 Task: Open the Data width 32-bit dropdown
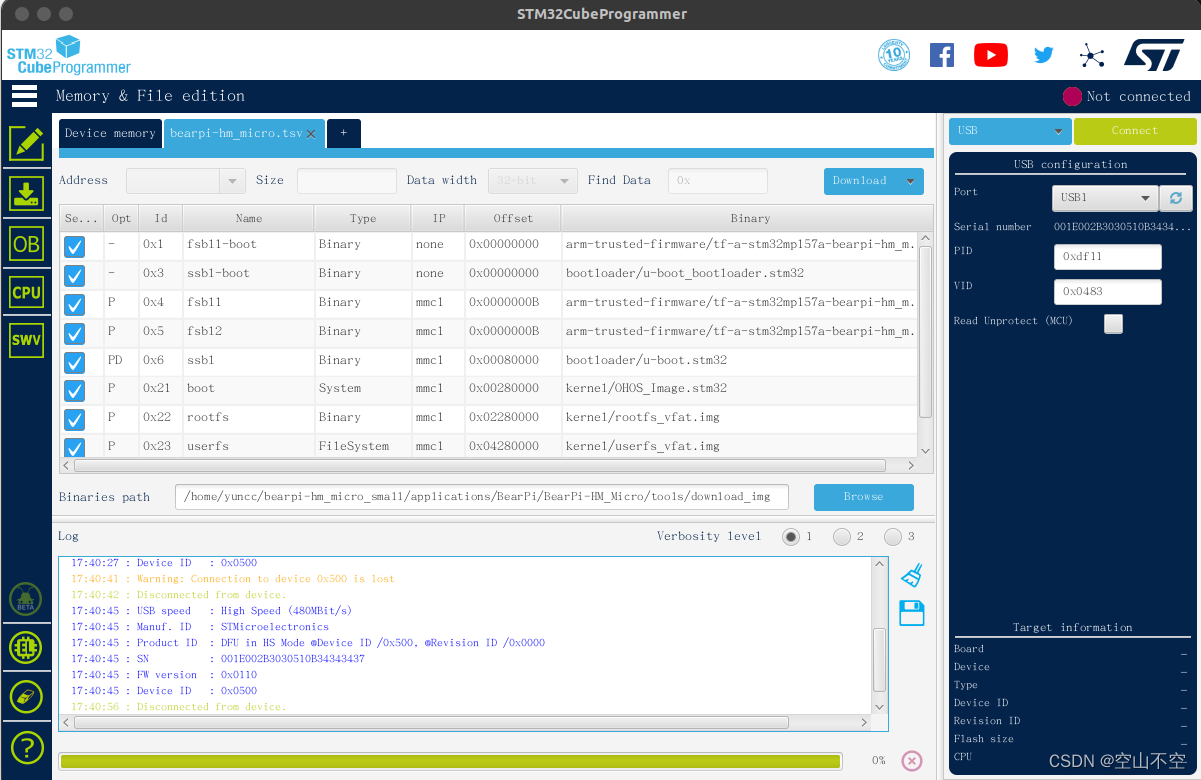(533, 181)
